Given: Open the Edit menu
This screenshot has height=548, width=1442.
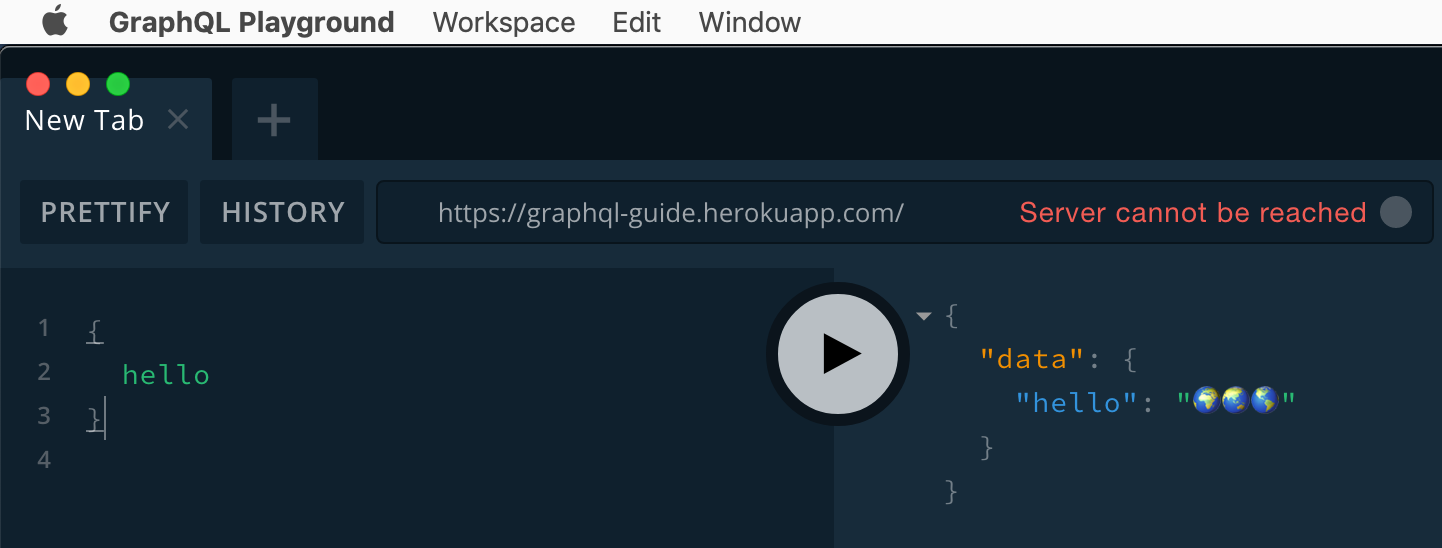Looking at the screenshot, I should 637,22.
